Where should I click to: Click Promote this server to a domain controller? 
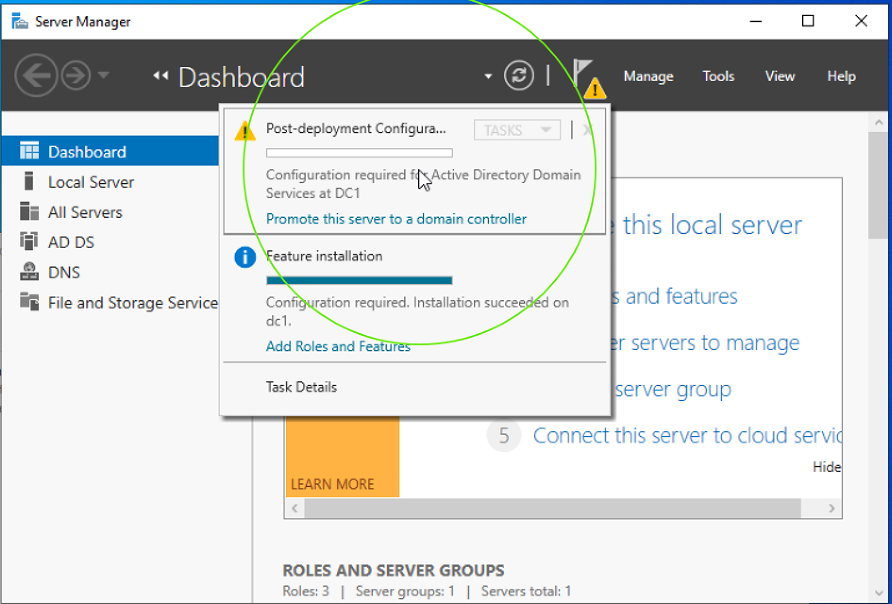click(396, 219)
